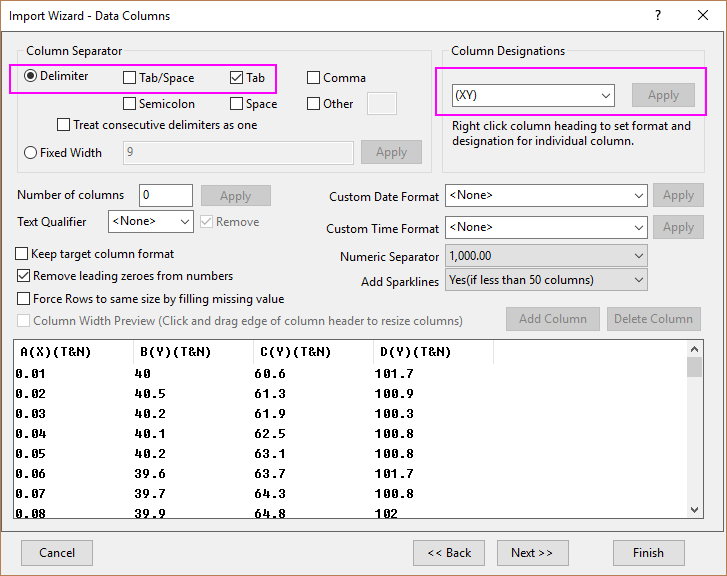This screenshot has width=727, height=576.
Task: Click the preview cell 40.5
Action: click(x=150, y=394)
